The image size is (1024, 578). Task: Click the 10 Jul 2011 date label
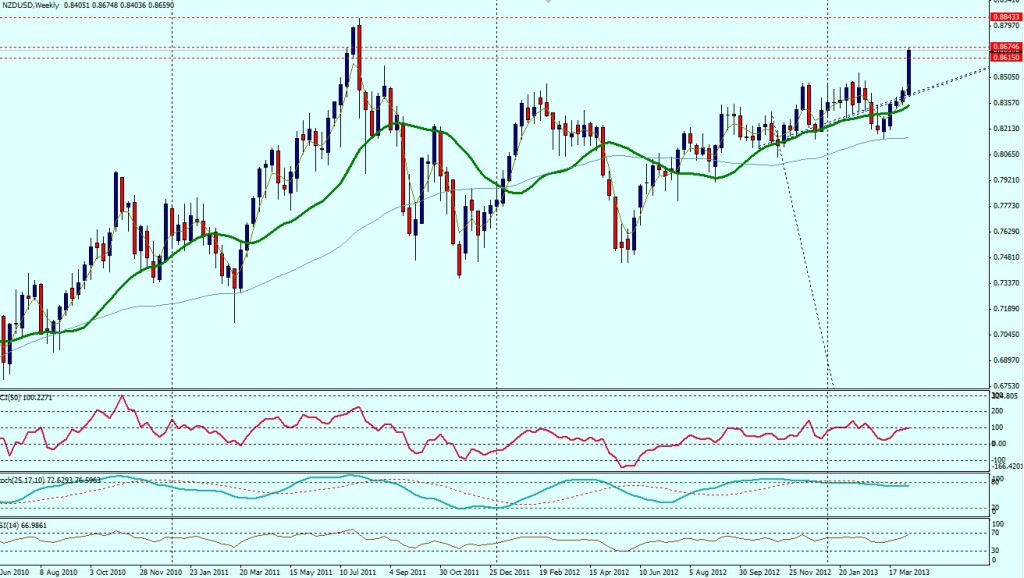355,572
